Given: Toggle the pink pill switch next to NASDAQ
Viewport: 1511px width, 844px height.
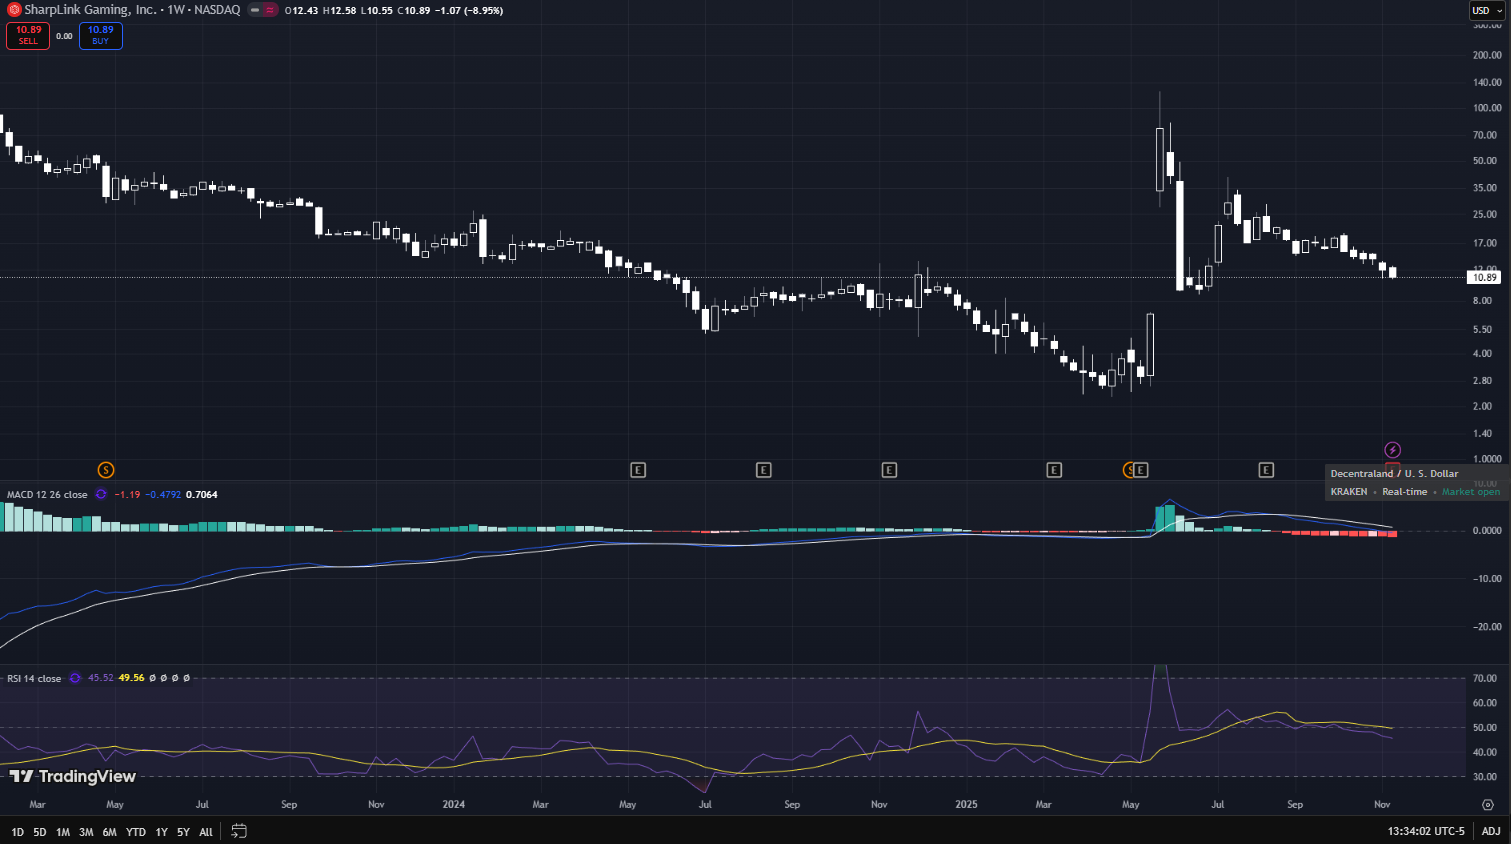Looking at the screenshot, I should pyautogui.click(x=271, y=10).
